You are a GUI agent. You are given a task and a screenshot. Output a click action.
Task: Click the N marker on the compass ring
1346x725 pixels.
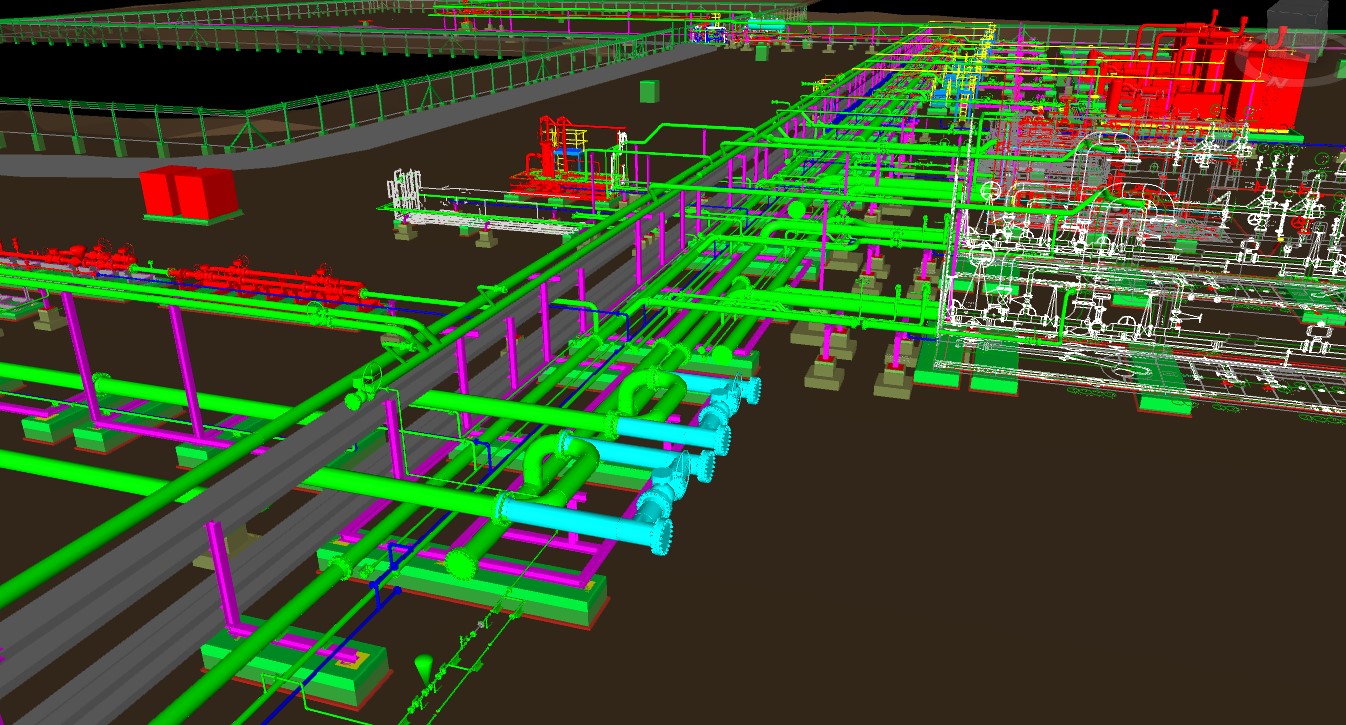tap(1275, 82)
